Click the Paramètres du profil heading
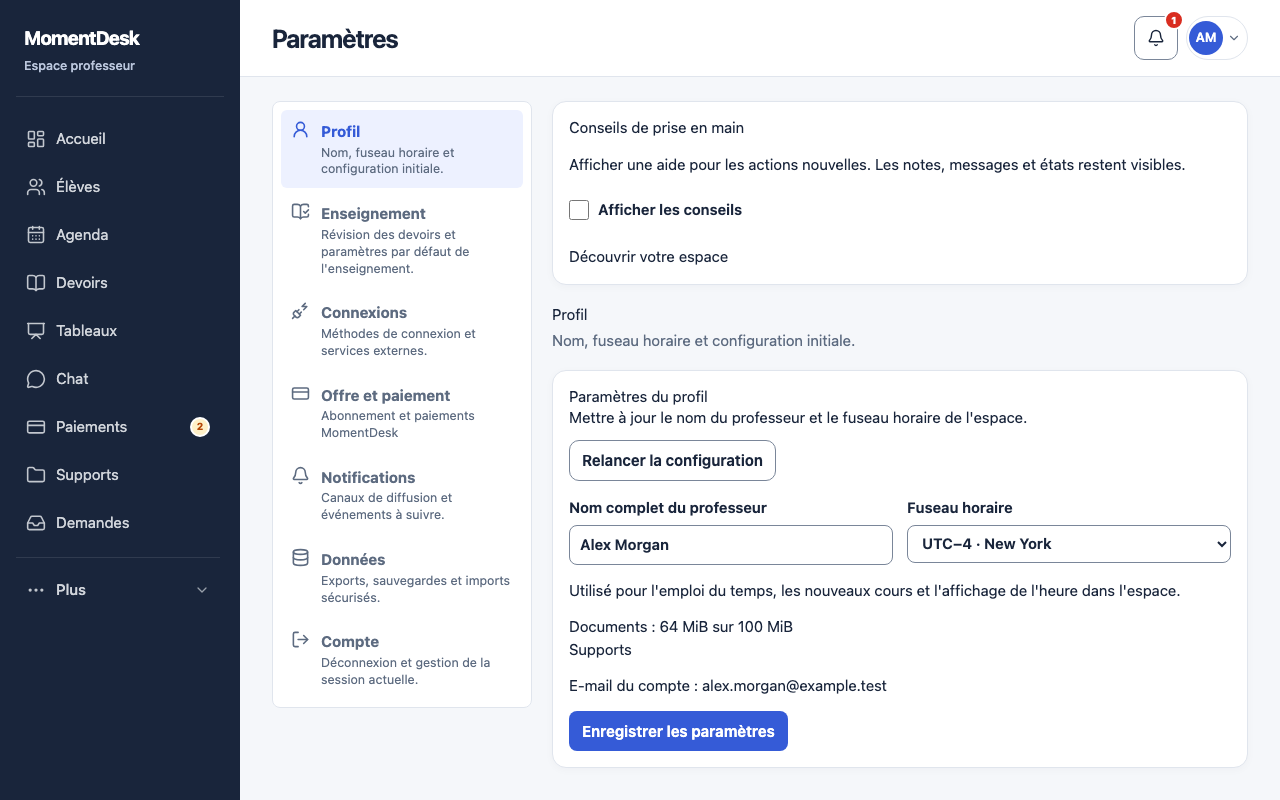This screenshot has width=1280, height=800. tap(638, 397)
